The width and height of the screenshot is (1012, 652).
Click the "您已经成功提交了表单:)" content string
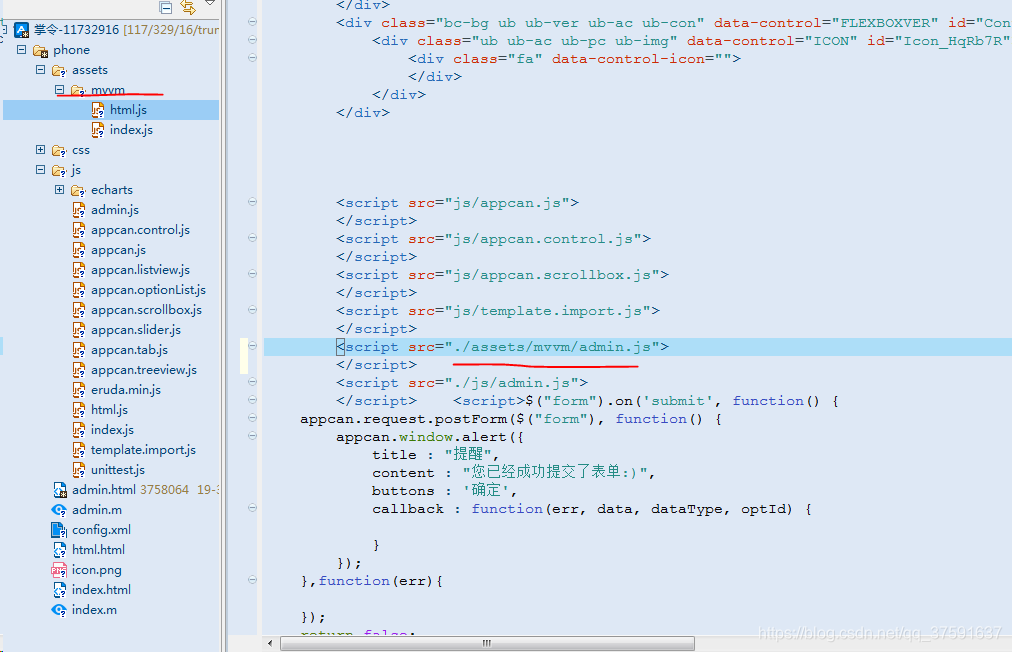click(555, 473)
